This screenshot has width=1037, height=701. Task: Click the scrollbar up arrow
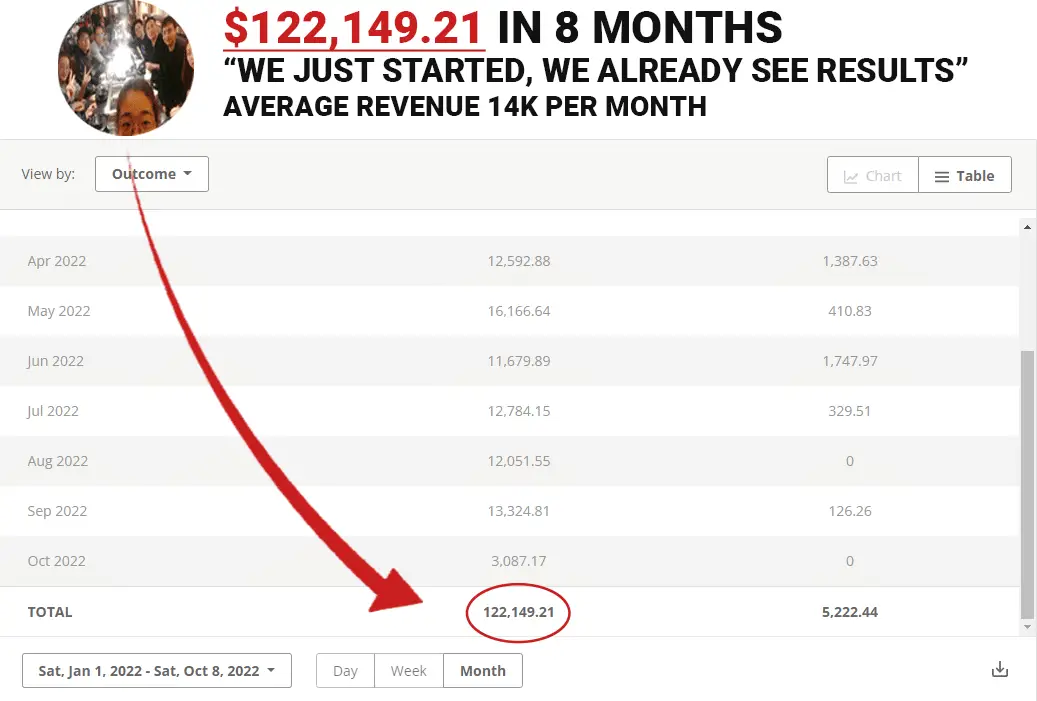(1027, 227)
